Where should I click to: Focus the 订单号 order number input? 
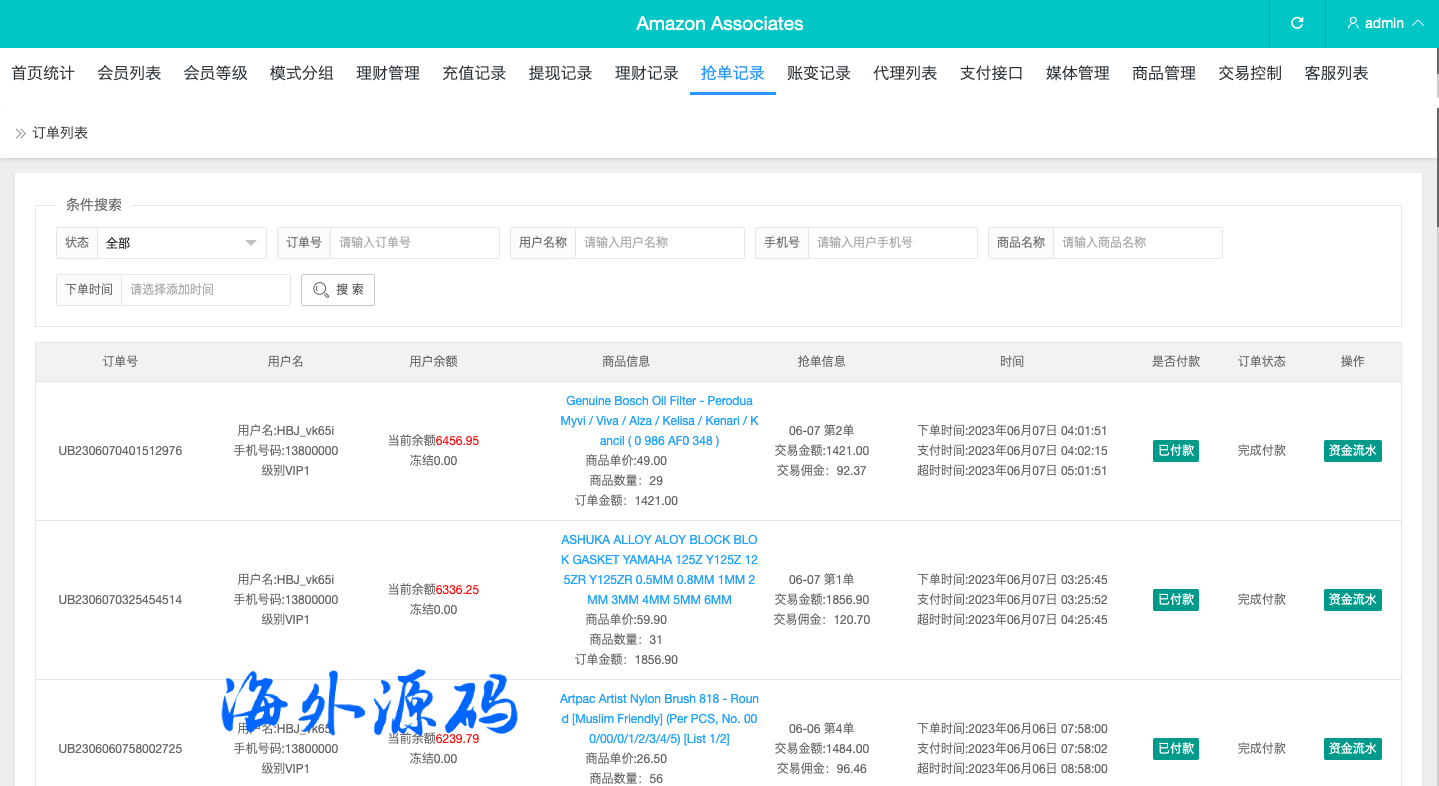click(x=414, y=243)
